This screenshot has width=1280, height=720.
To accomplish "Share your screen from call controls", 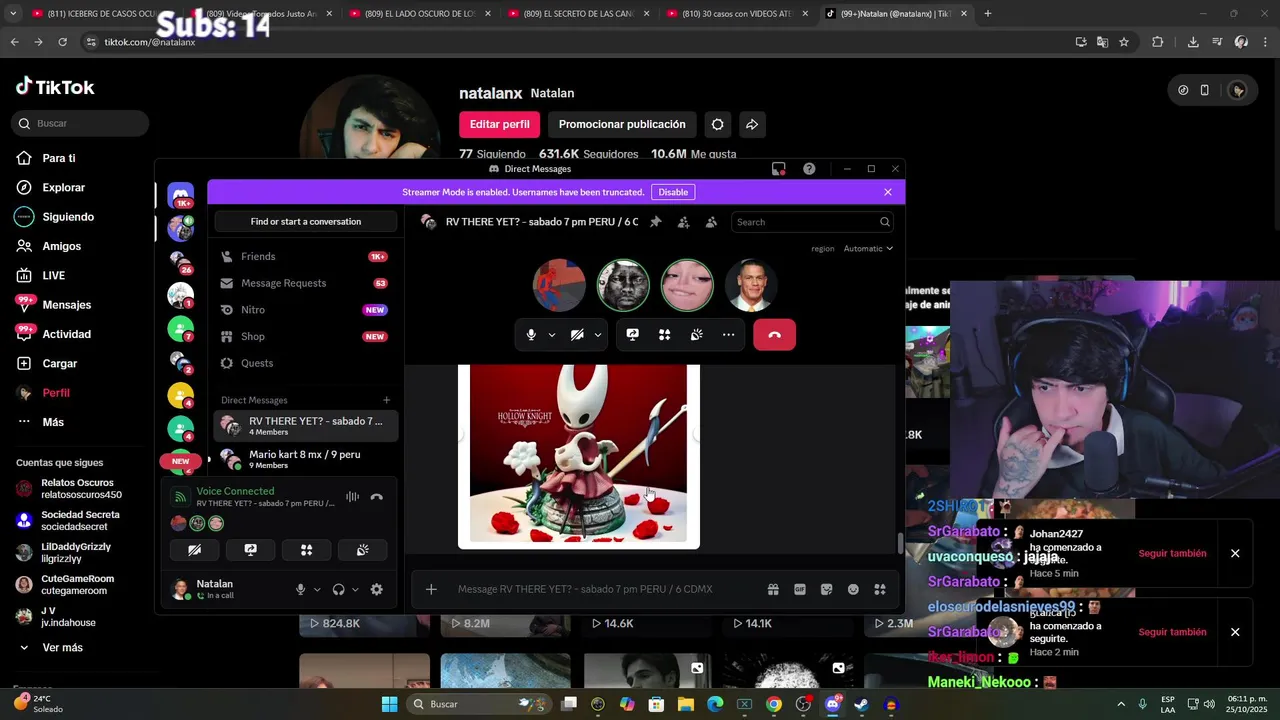I will pos(632,335).
